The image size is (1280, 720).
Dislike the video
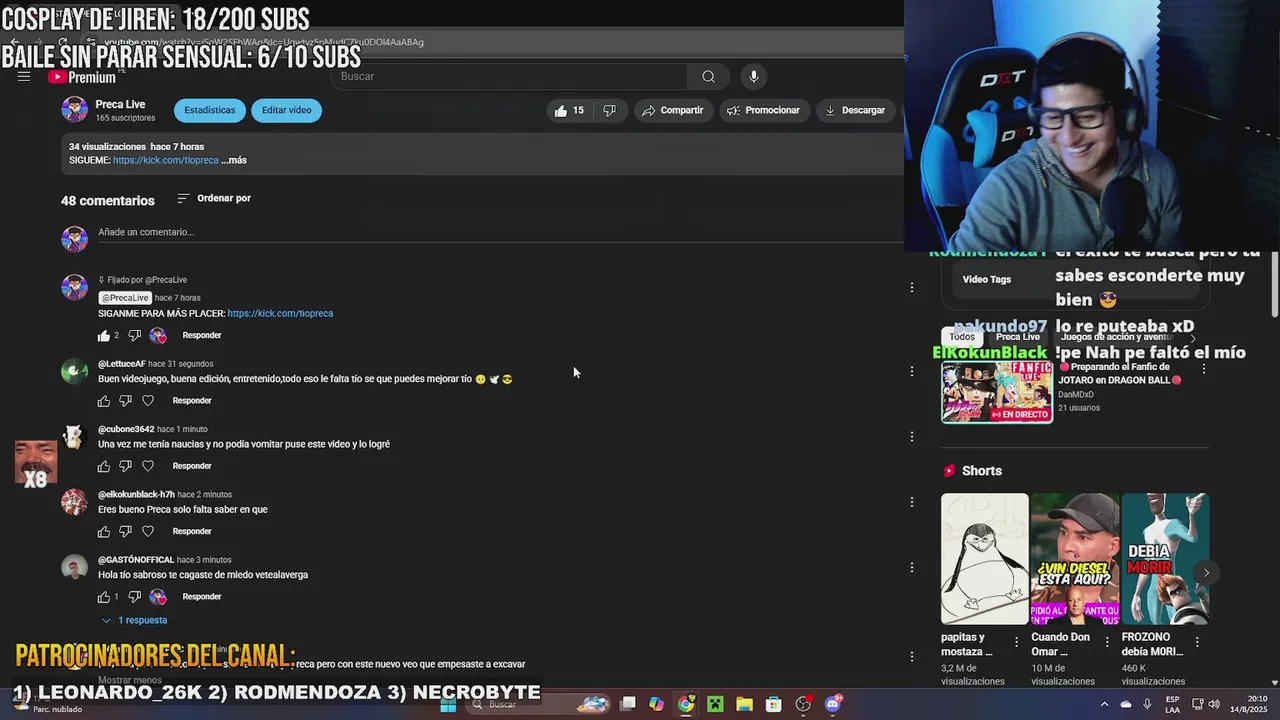[609, 110]
